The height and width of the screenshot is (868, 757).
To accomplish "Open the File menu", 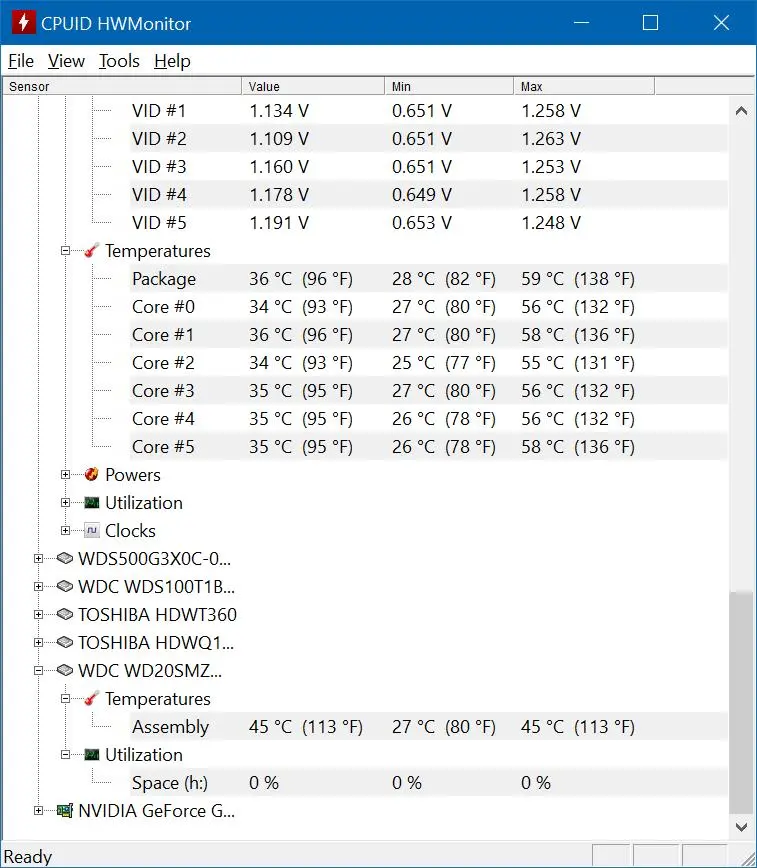I will point(21,61).
